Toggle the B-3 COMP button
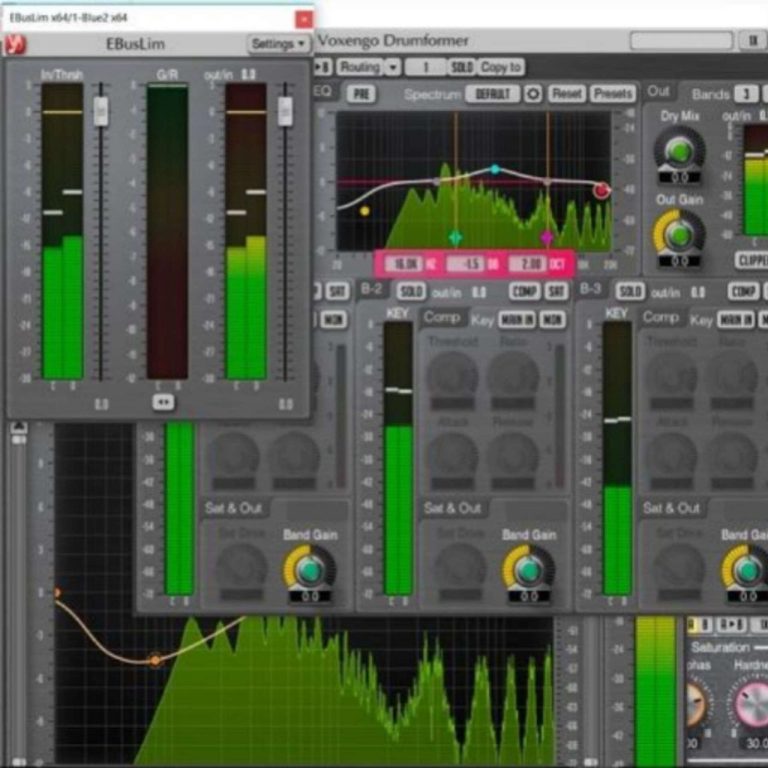The image size is (768, 768). (743, 292)
